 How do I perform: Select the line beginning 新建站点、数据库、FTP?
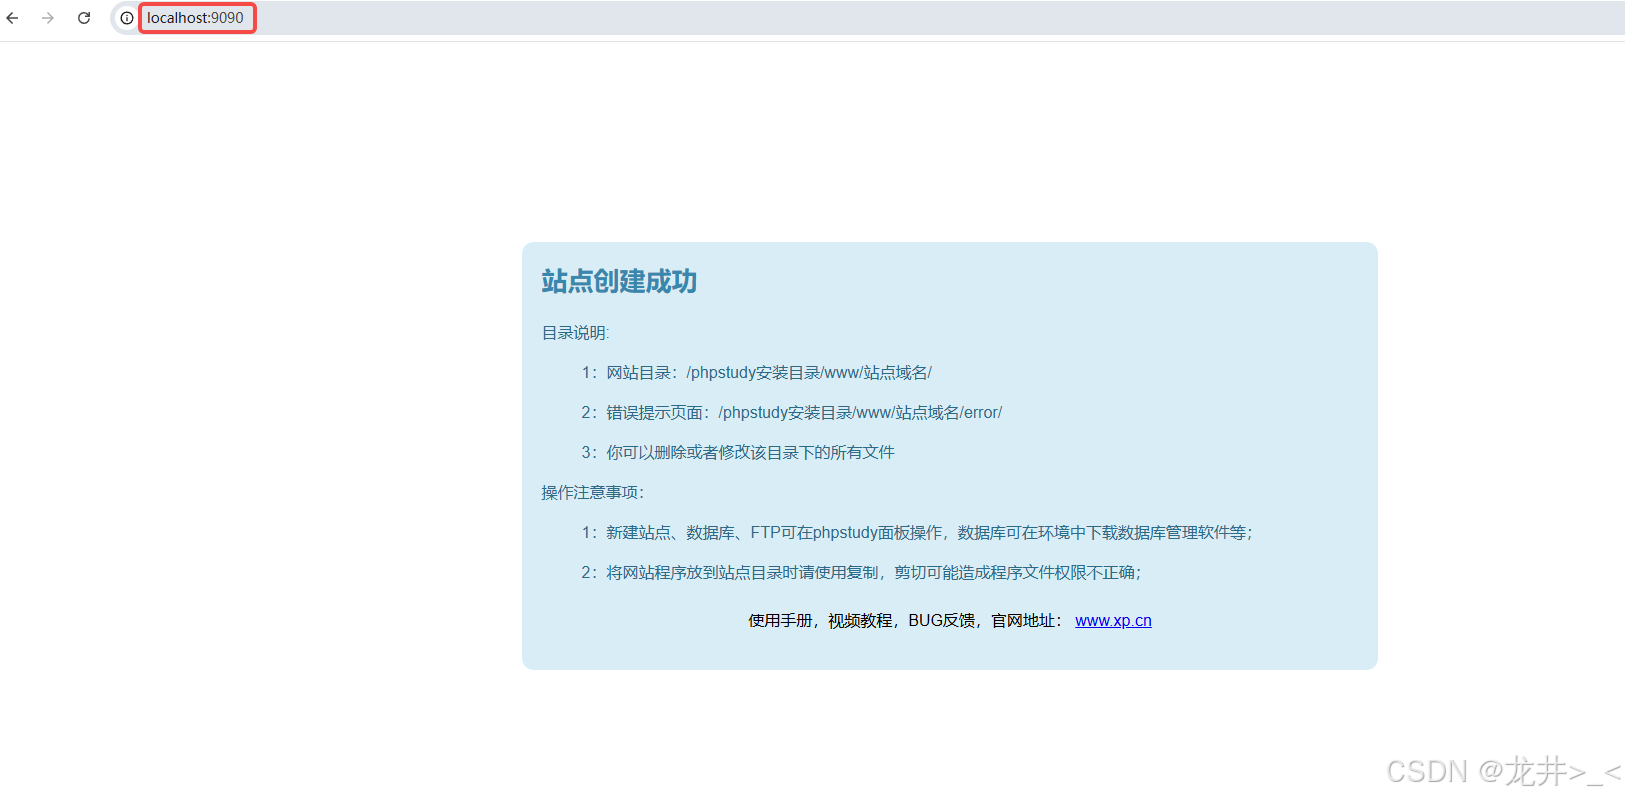coord(917,533)
